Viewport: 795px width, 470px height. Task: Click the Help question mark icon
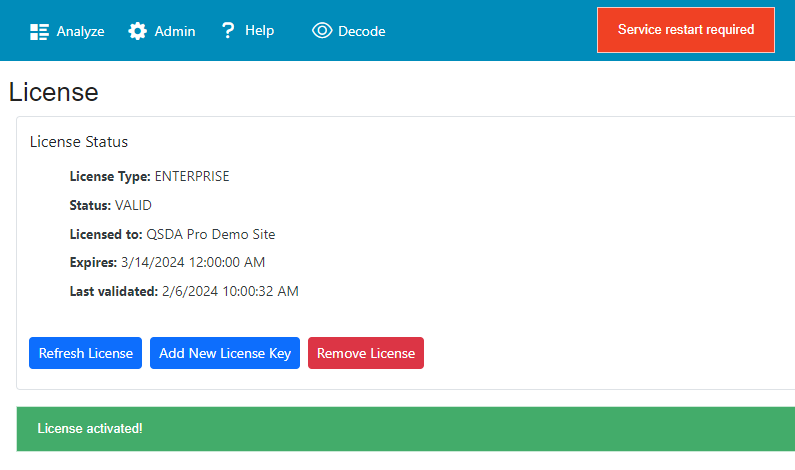pos(228,31)
